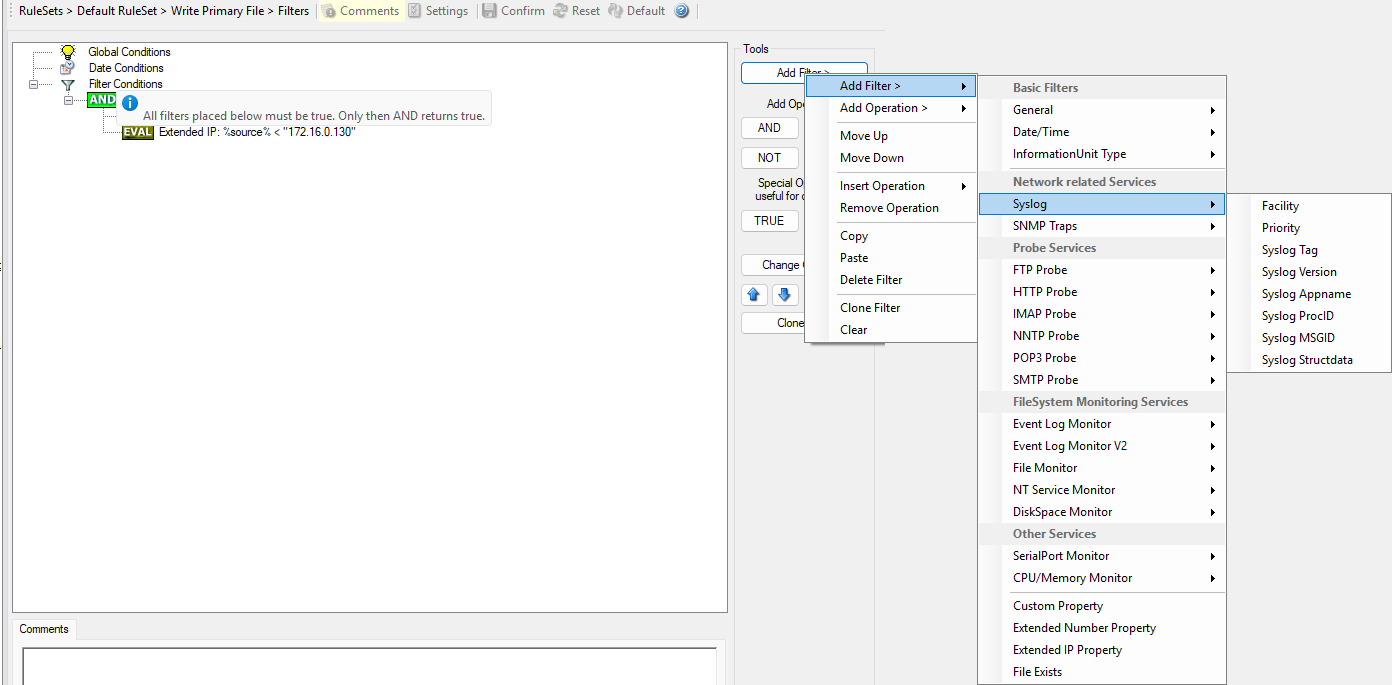Click the blue info tooltip icon

129,102
